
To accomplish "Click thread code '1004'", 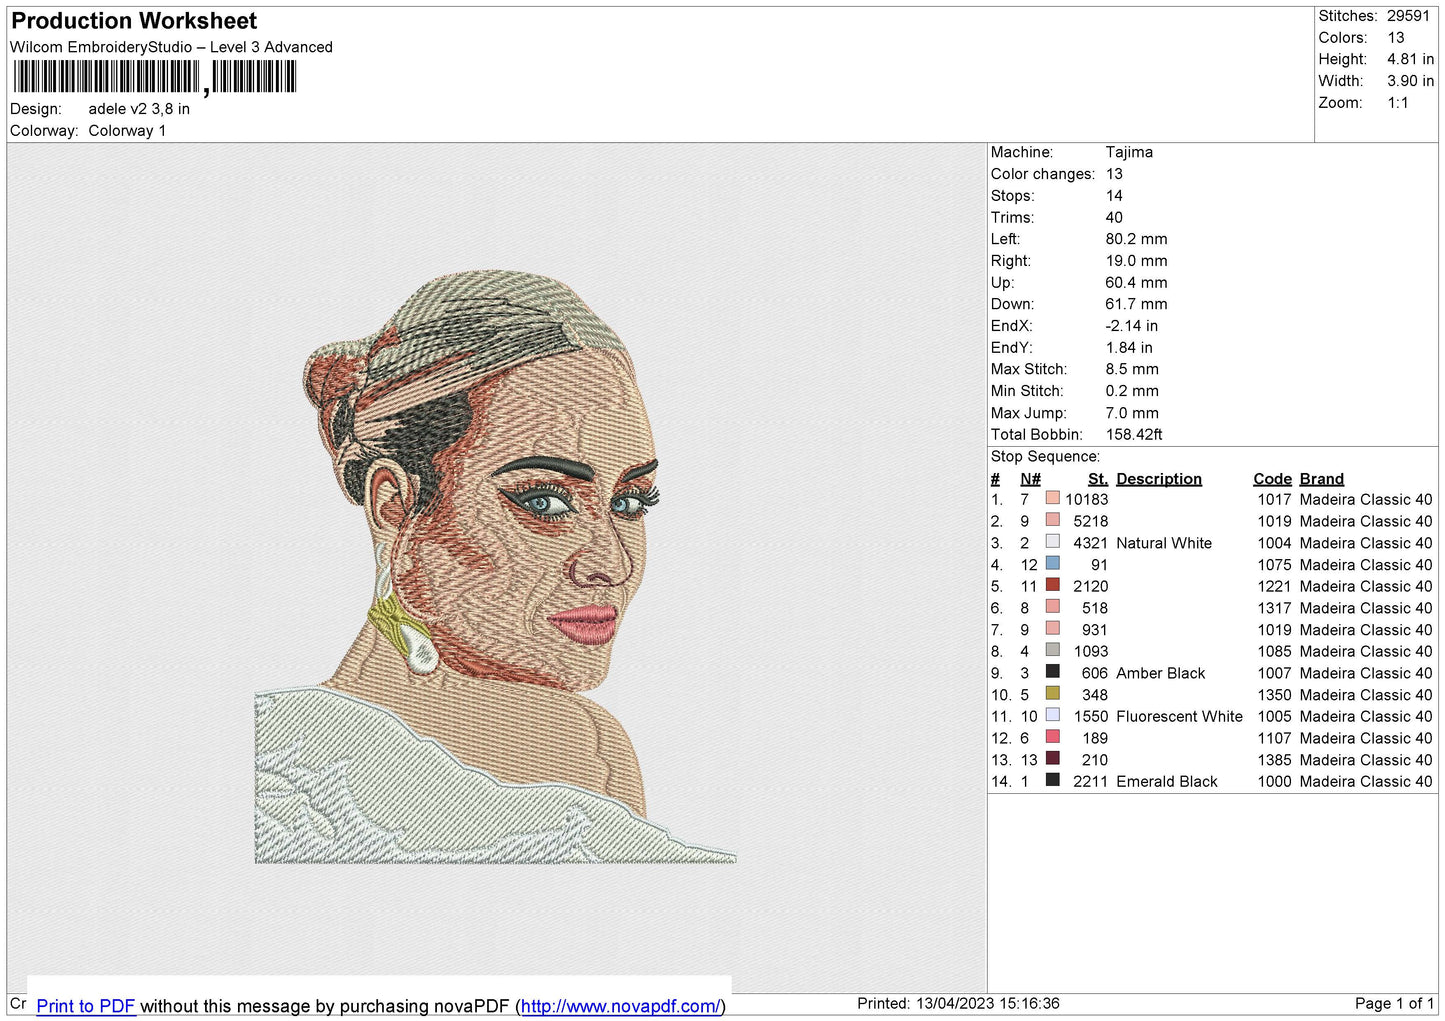I will point(1274,543).
